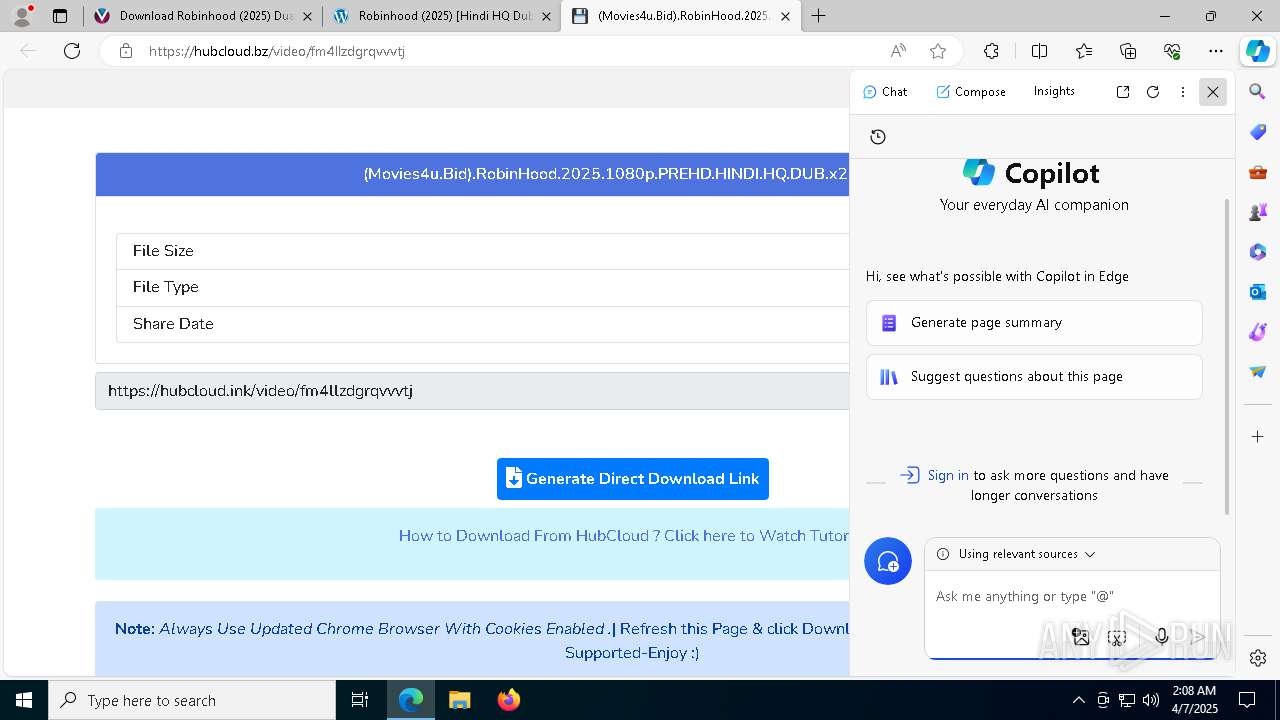Show hidden system tray icons chevron
1280x720 pixels.
click(1078, 700)
